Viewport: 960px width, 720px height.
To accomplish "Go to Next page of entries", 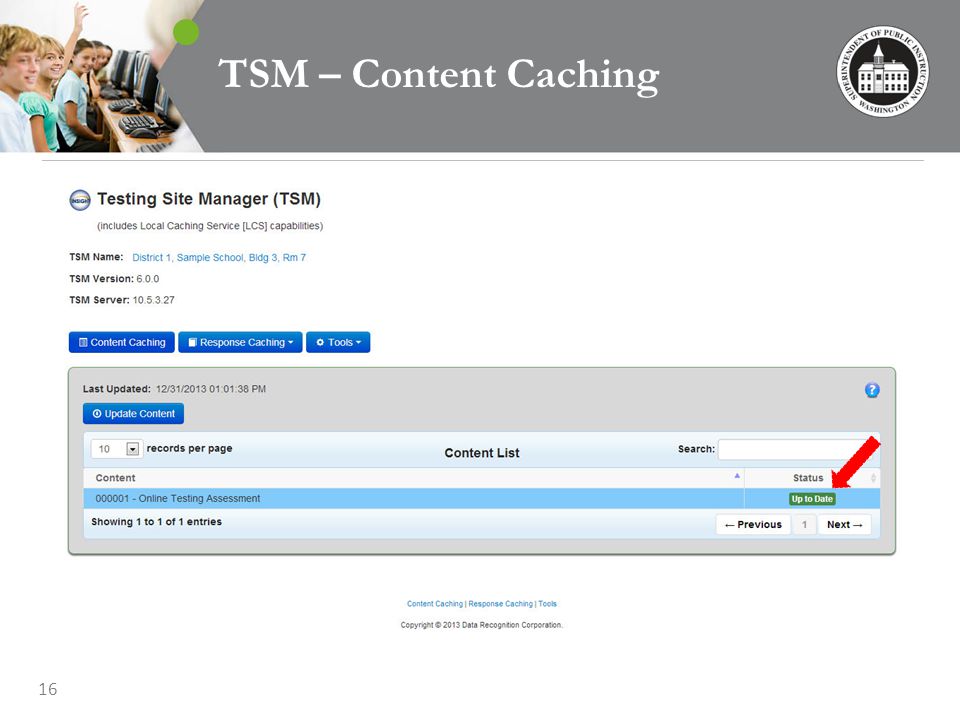I will click(844, 525).
